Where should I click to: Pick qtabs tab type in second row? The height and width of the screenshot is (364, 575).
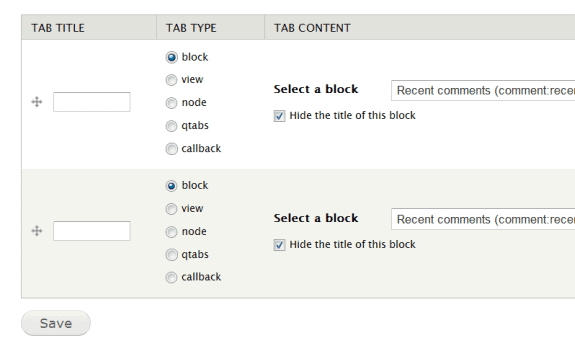click(171, 255)
